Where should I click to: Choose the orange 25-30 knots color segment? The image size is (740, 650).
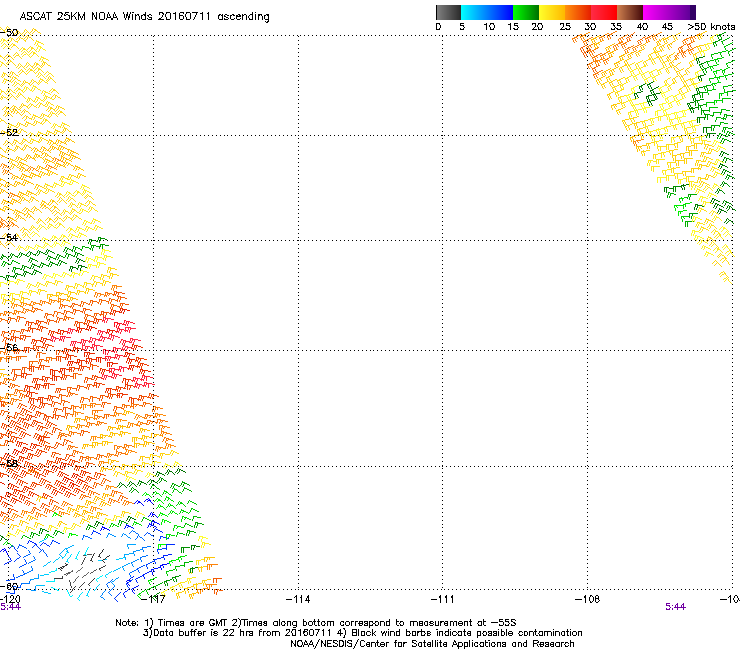578,12
